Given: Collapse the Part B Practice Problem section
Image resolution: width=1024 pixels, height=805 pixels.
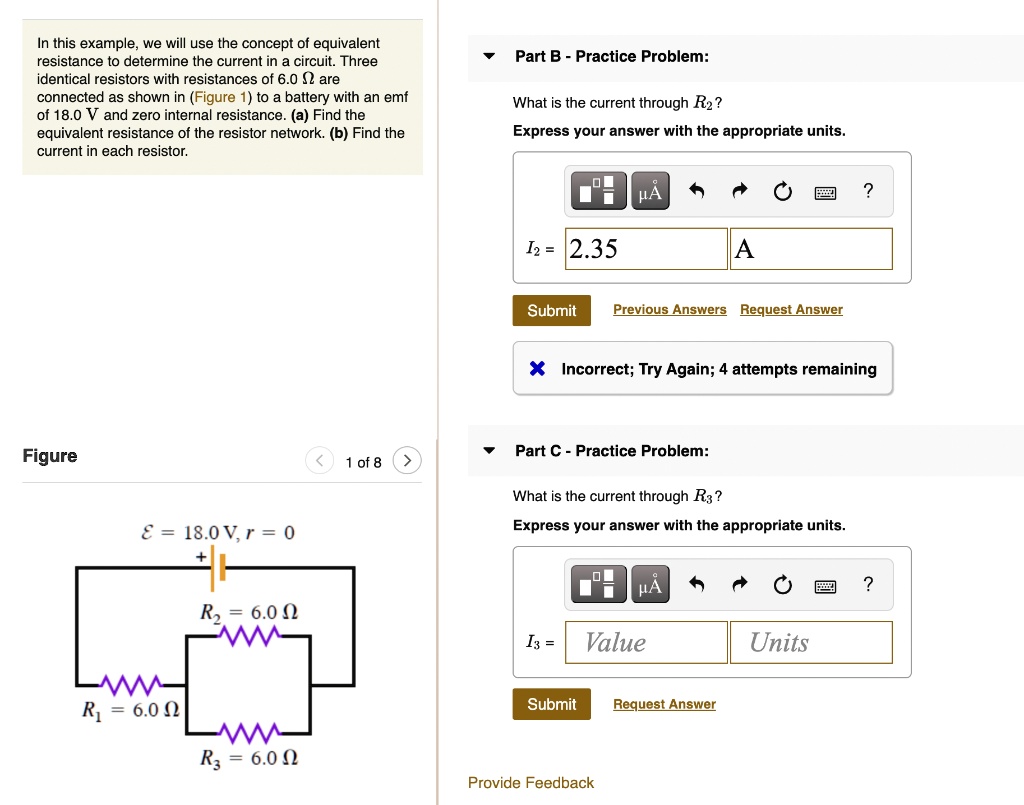Looking at the screenshot, I should coord(488,56).
